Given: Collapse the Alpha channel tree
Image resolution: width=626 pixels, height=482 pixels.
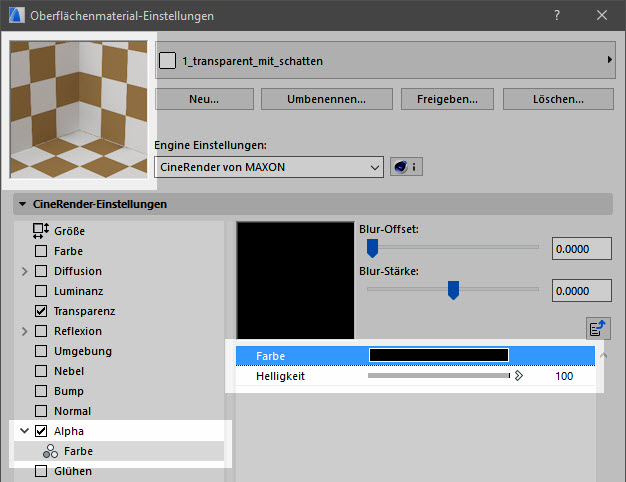Looking at the screenshot, I should click(25, 431).
